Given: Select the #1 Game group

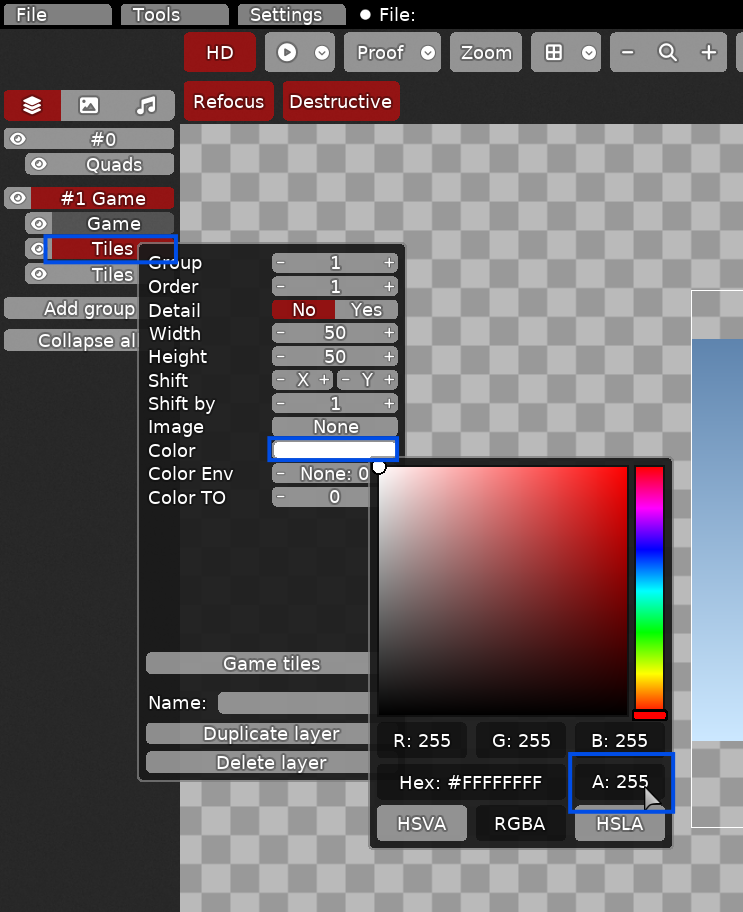Looking at the screenshot, I should point(103,198).
